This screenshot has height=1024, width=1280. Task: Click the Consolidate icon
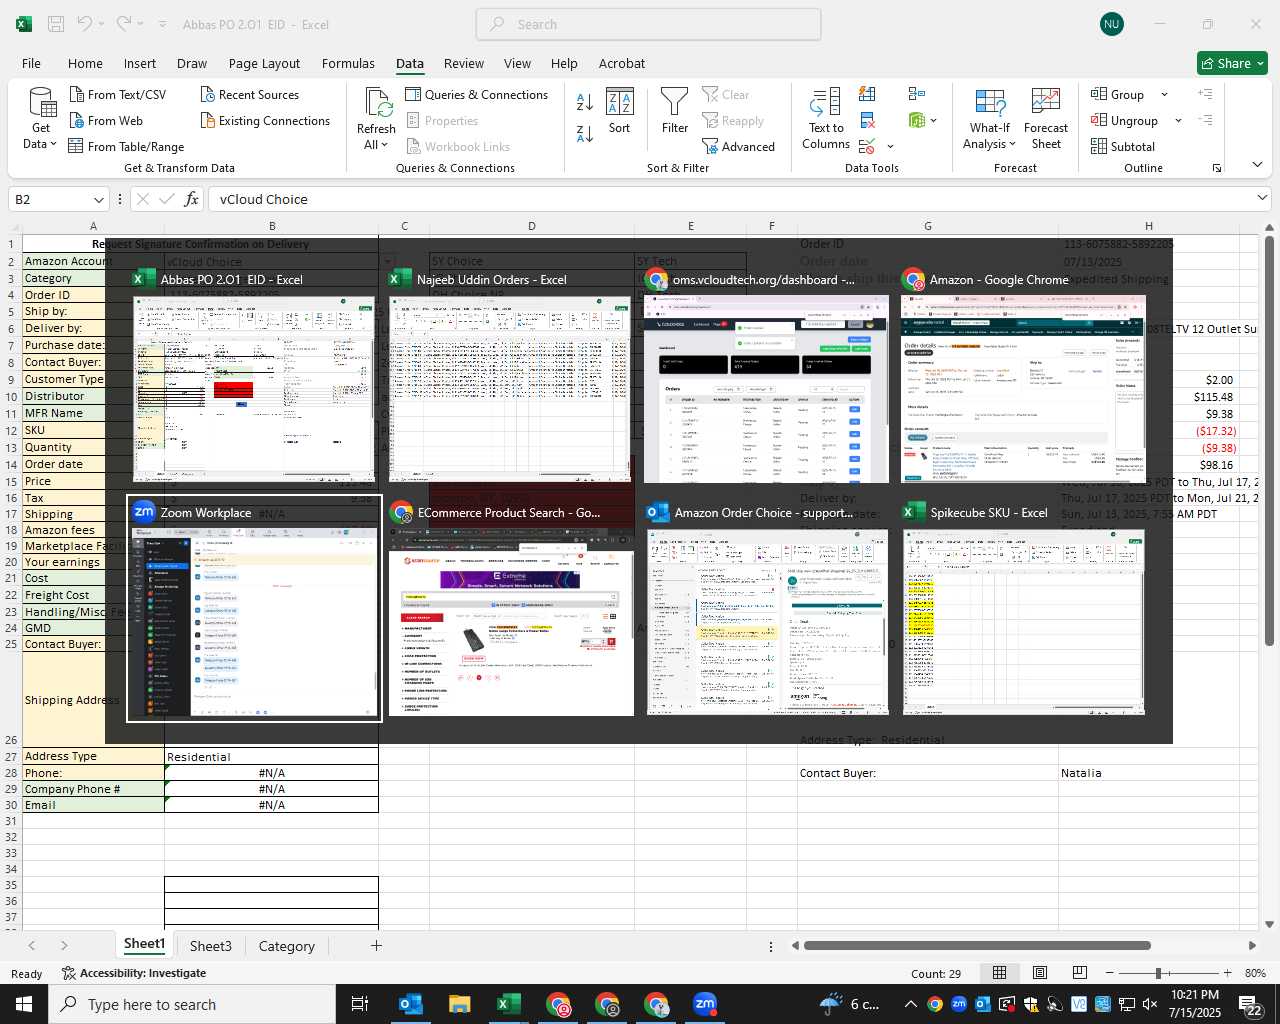917,94
